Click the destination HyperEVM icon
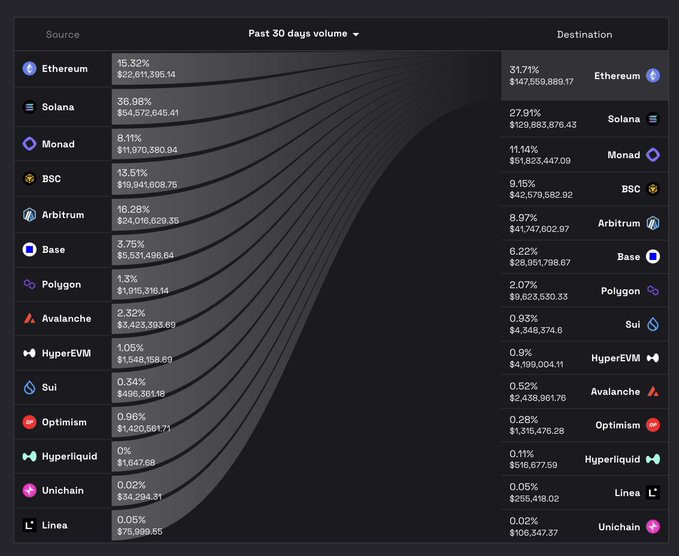679x556 pixels. 653,358
